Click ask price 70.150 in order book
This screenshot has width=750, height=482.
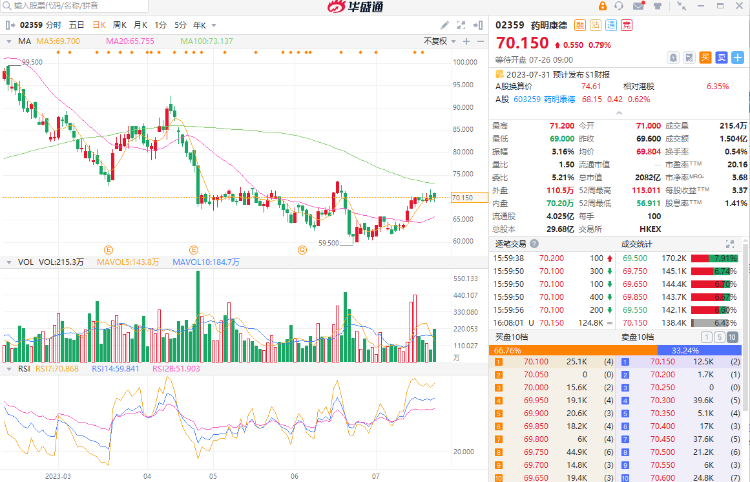(662, 362)
